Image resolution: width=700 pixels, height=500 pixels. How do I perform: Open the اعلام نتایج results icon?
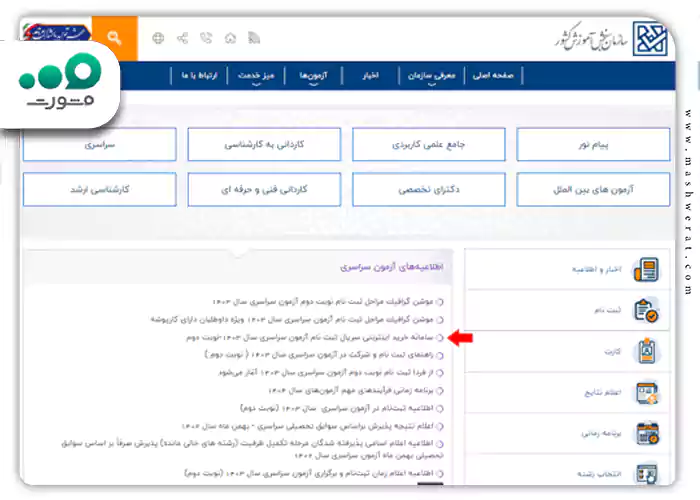pos(646,392)
